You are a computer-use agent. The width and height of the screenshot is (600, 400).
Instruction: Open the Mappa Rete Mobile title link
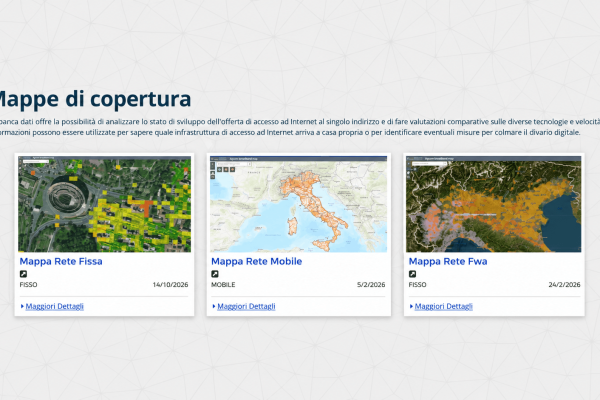click(x=256, y=261)
